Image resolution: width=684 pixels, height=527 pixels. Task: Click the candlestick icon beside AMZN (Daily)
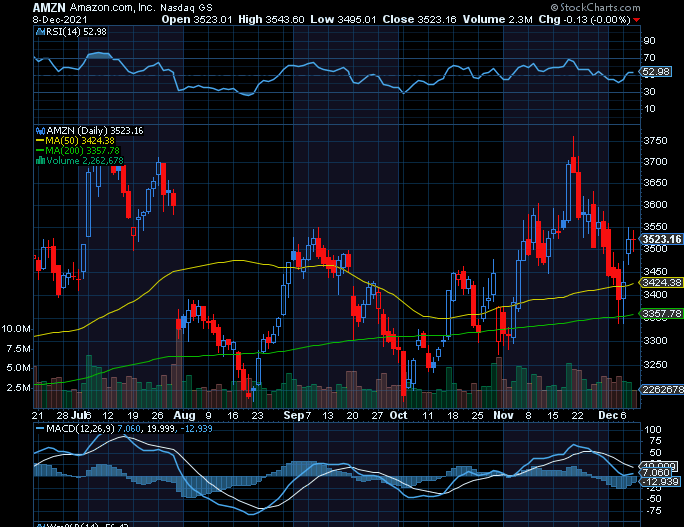pos(41,130)
